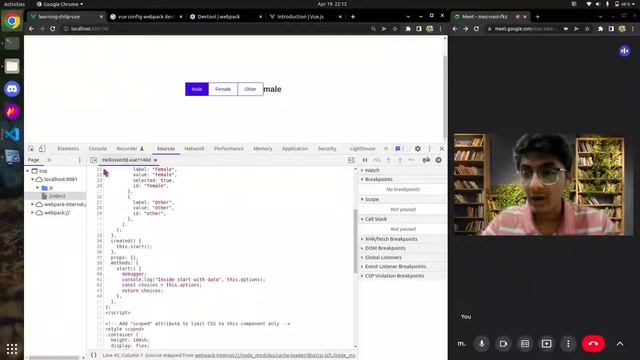
Task: Toggle the Sources navigator sidebar icon
Action: (93, 160)
